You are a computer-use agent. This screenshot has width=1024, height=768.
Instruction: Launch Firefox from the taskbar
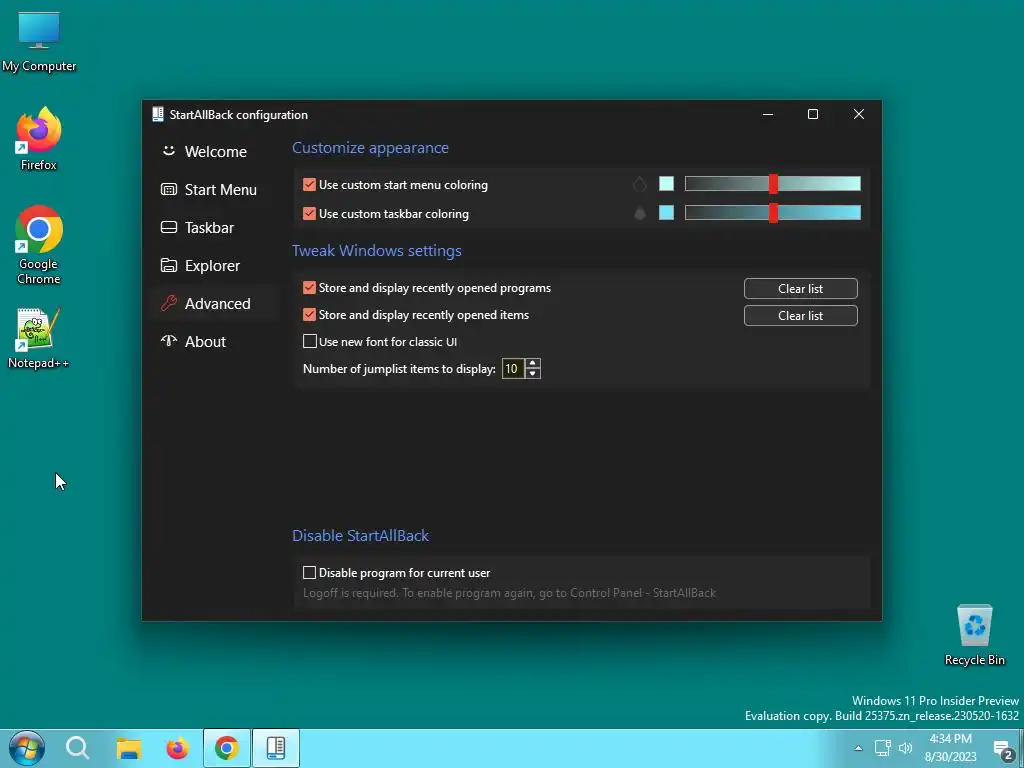click(177, 748)
